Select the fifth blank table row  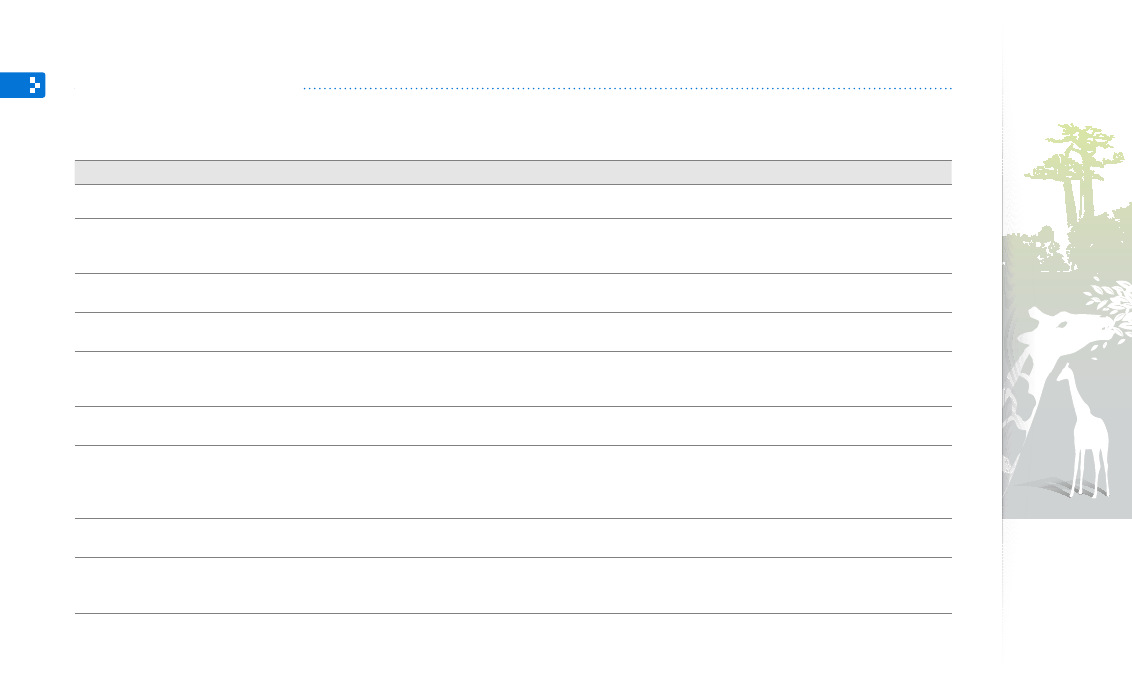[x=513, y=378]
